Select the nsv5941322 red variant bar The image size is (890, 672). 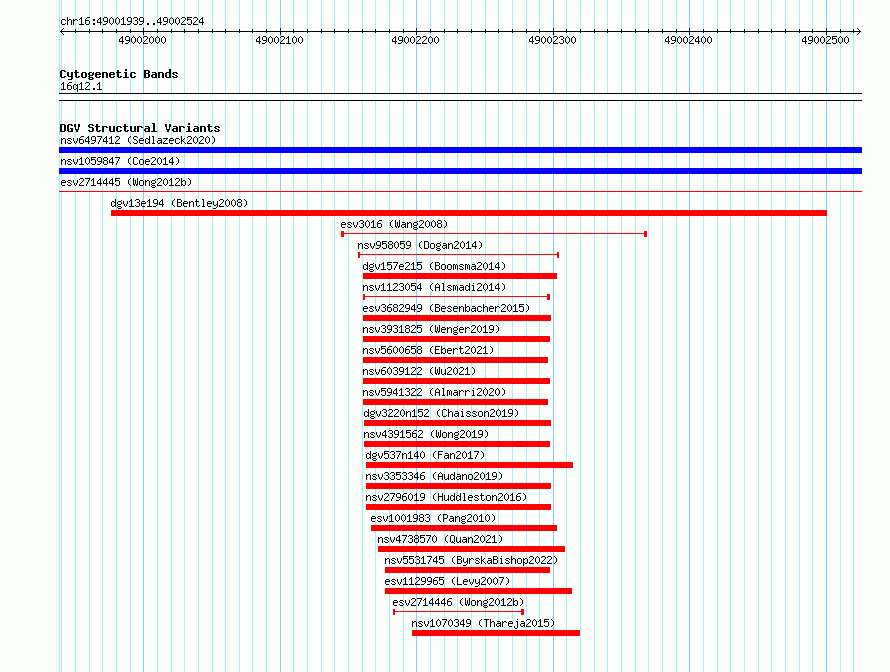tap(455, 402)
